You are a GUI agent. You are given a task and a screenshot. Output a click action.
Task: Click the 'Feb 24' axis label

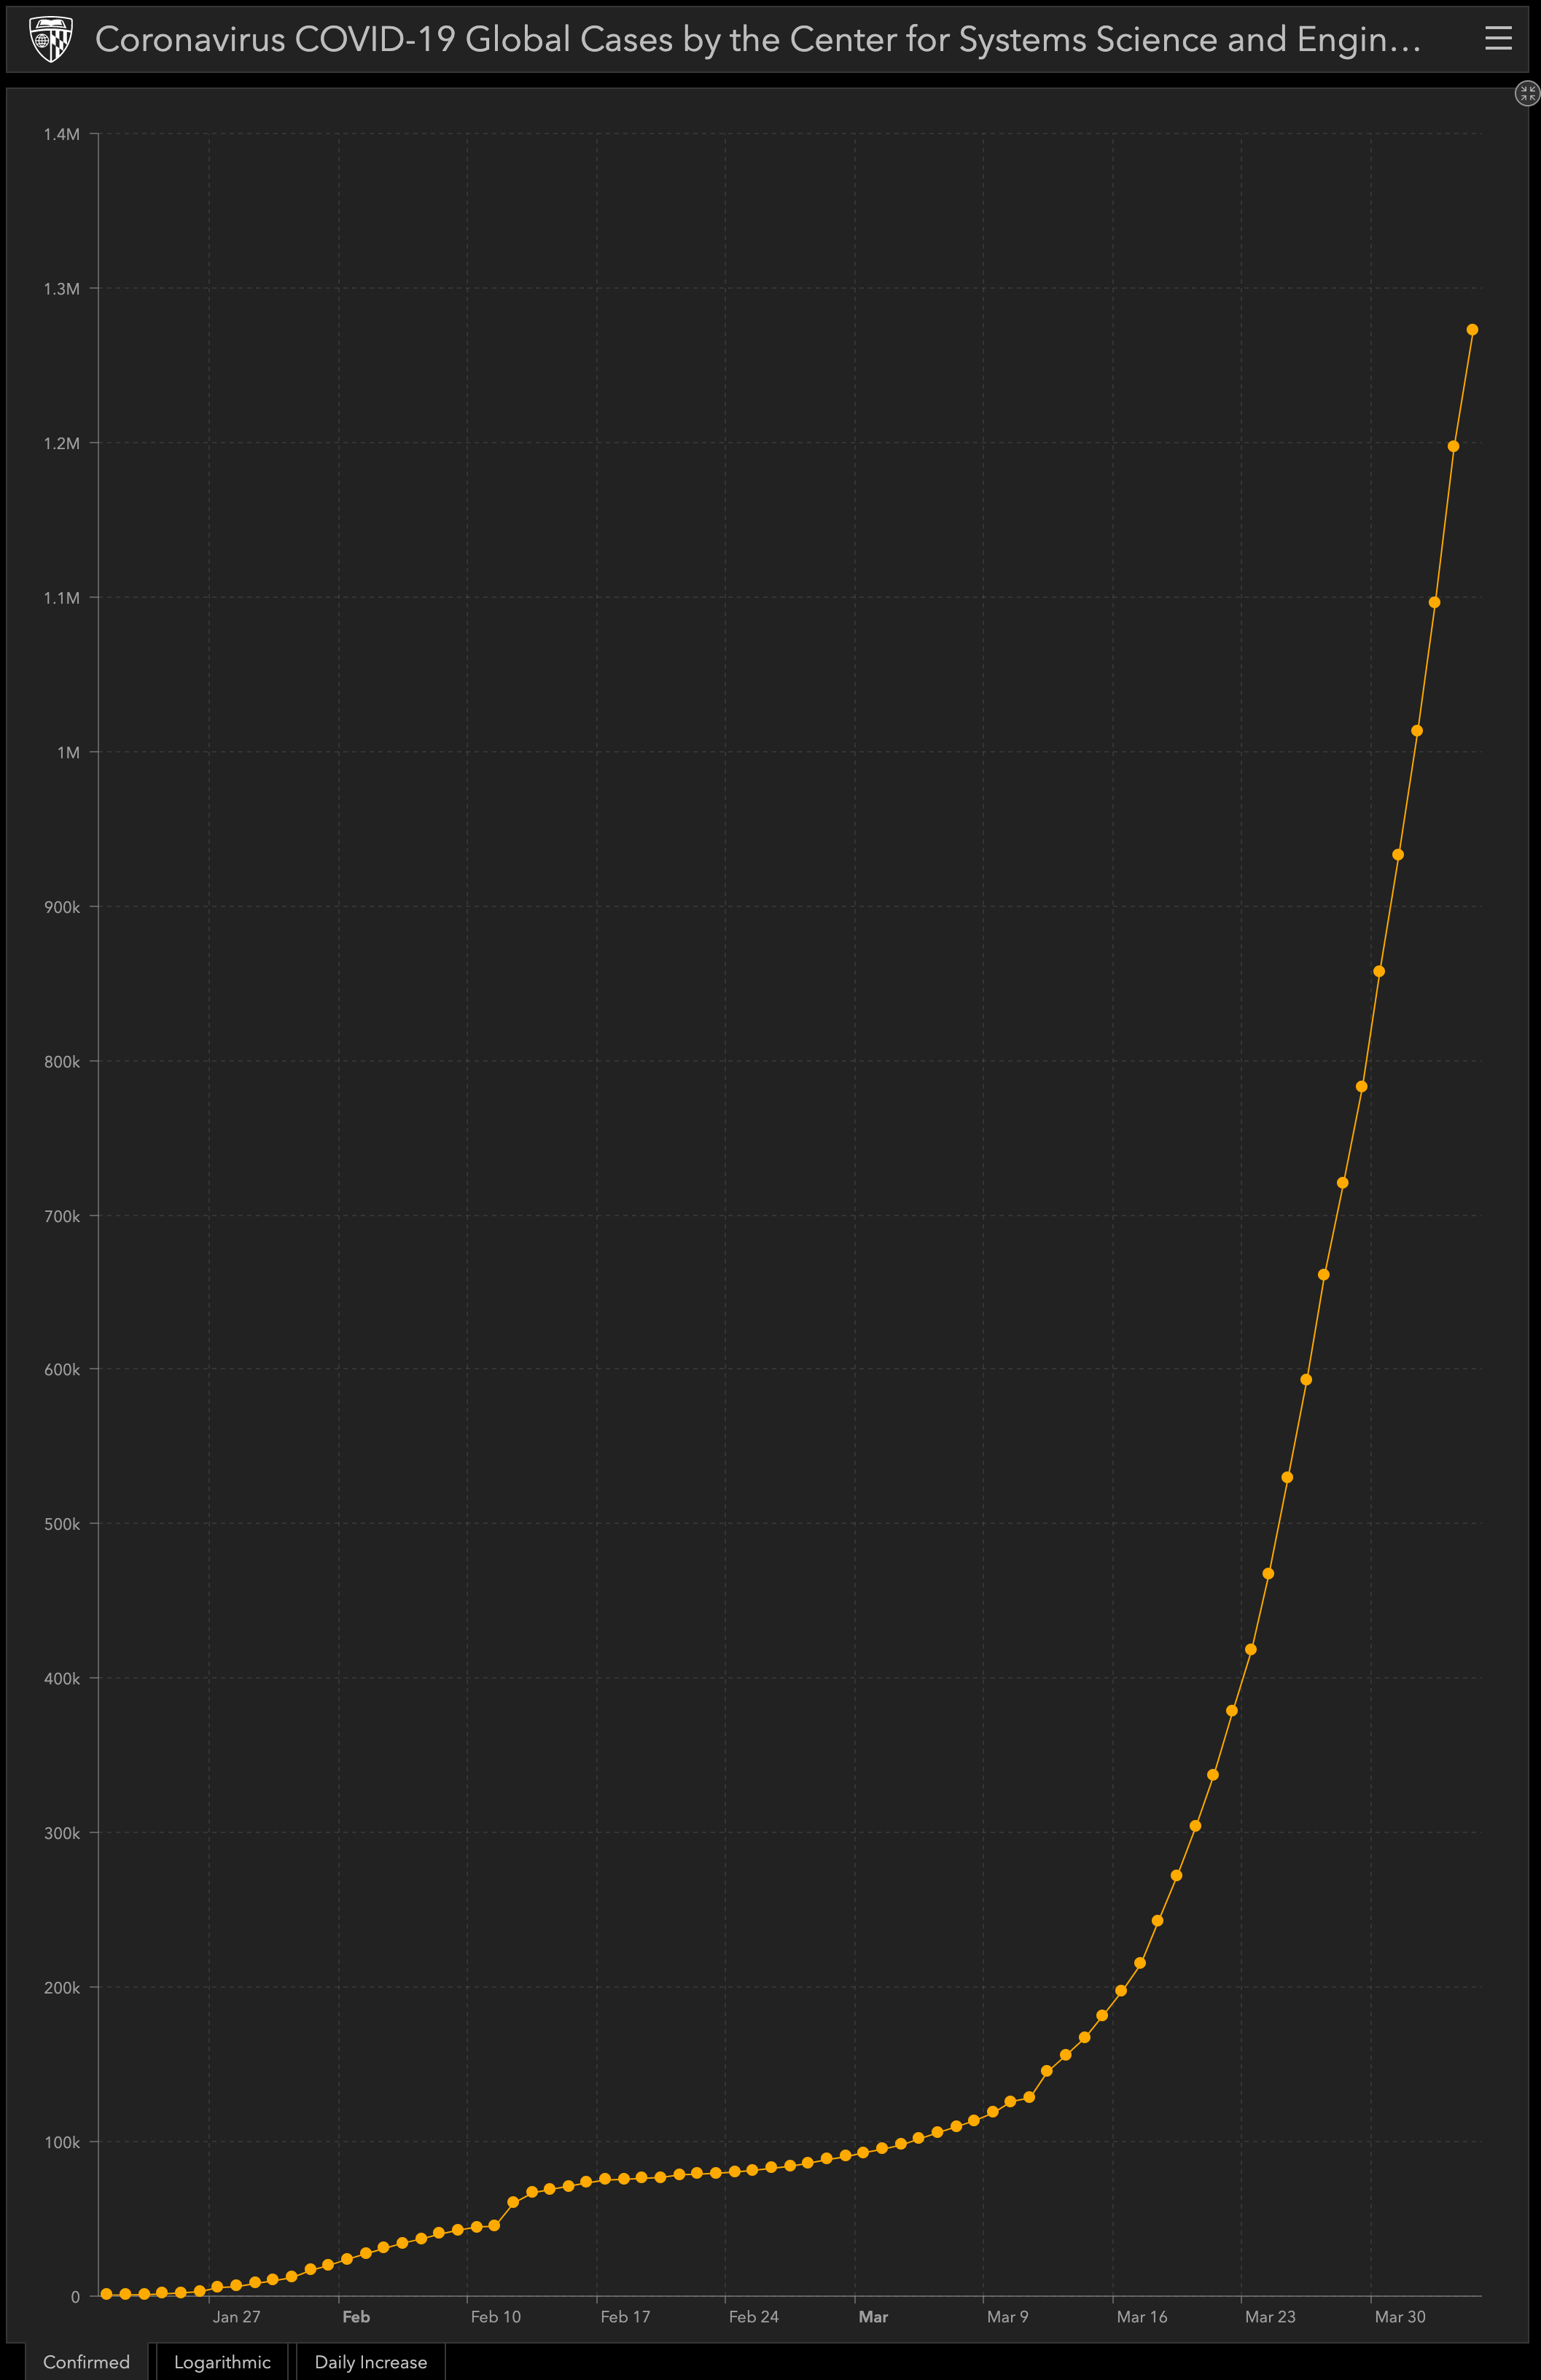click(x=753, y=2316)
